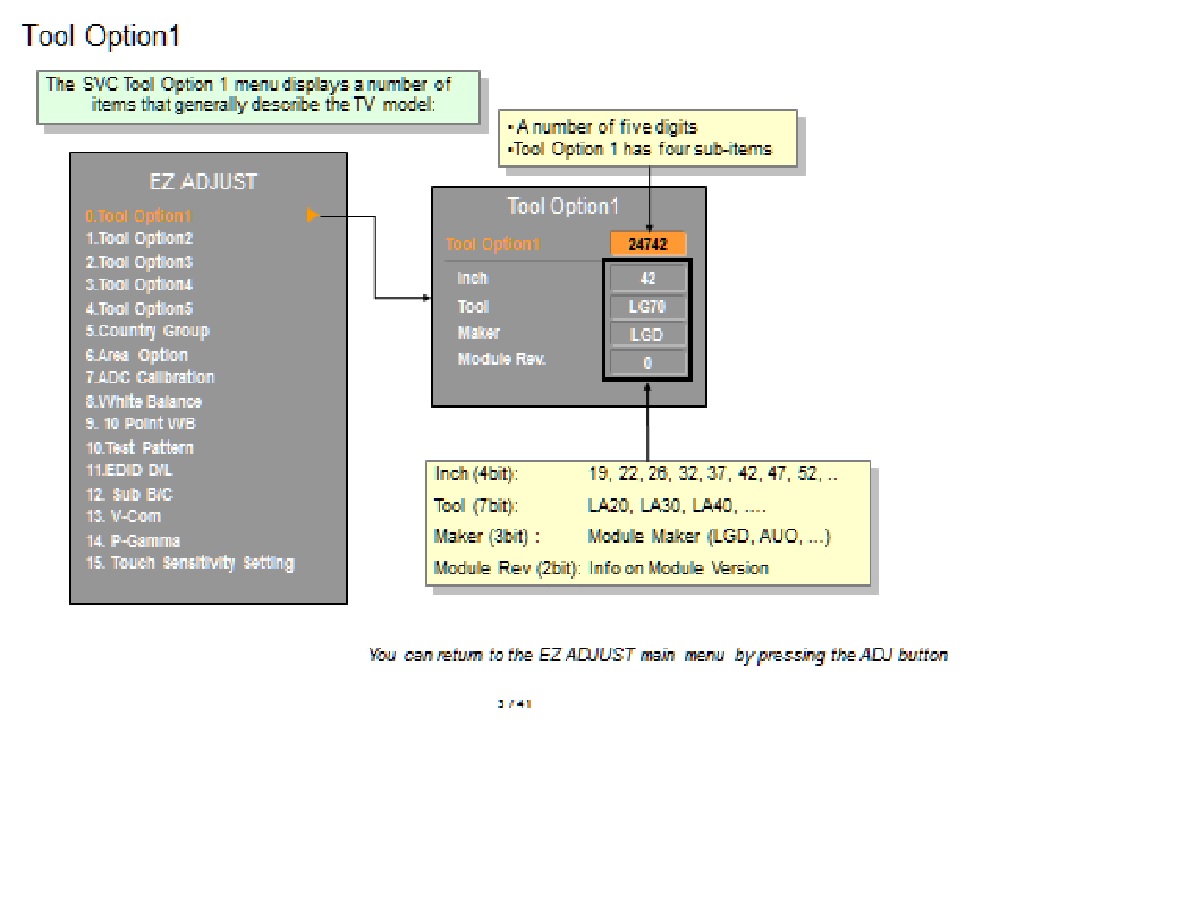Viewport: 1200px width, 900px height.
Task: Click the orange 24742 value field
Action: [648, 244]
